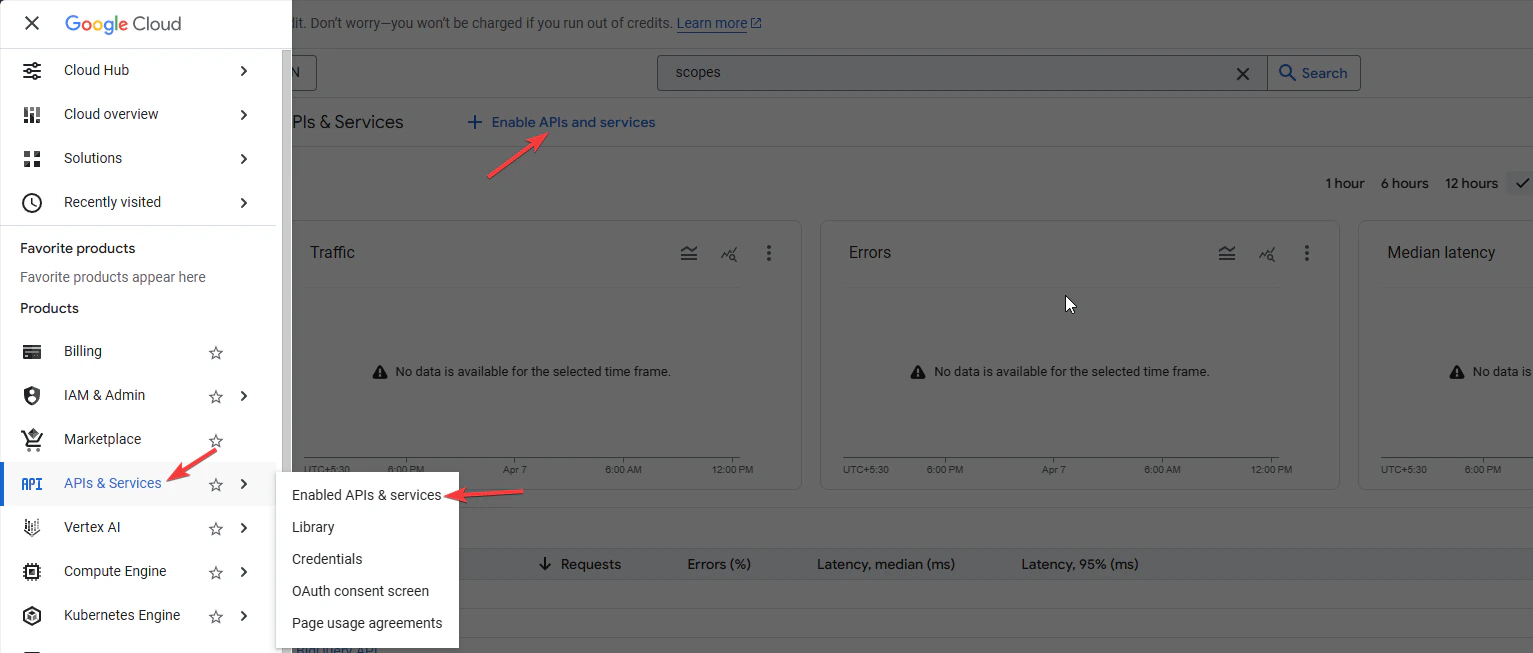
Task: Click the Search button
Action: (x=1314, y=73)
